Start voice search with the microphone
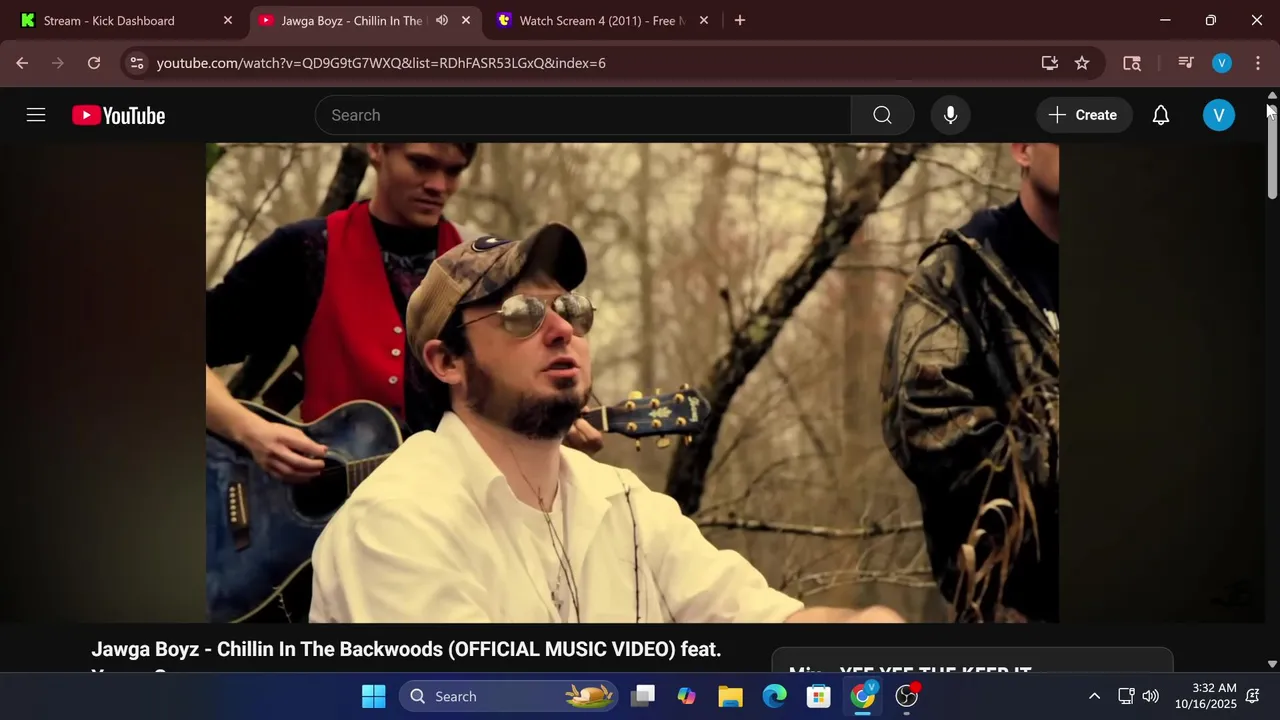 pyautogui.click(x=950, y=115)
